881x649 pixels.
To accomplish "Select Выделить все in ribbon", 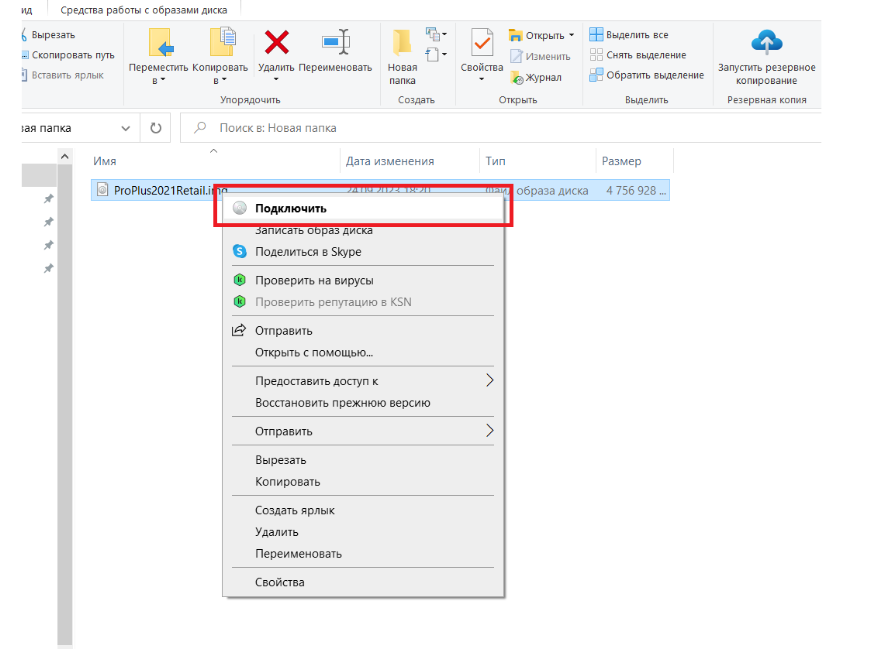I will (x=631, y=35).
